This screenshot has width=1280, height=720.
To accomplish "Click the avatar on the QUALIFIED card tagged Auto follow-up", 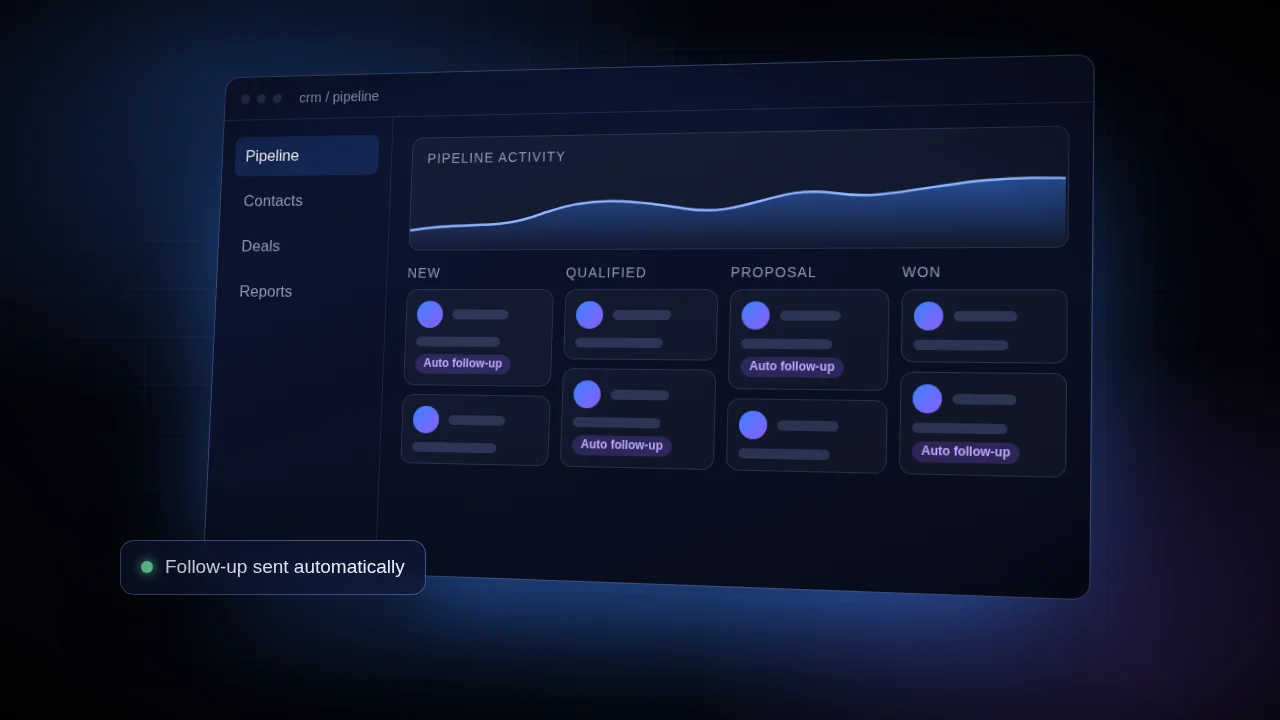I will 587,394.
